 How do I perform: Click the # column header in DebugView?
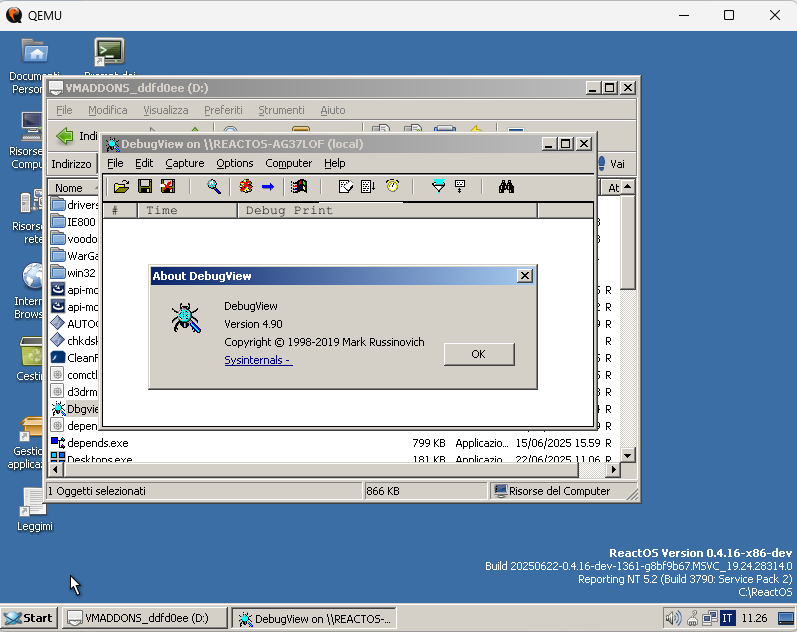coord(120,210)
